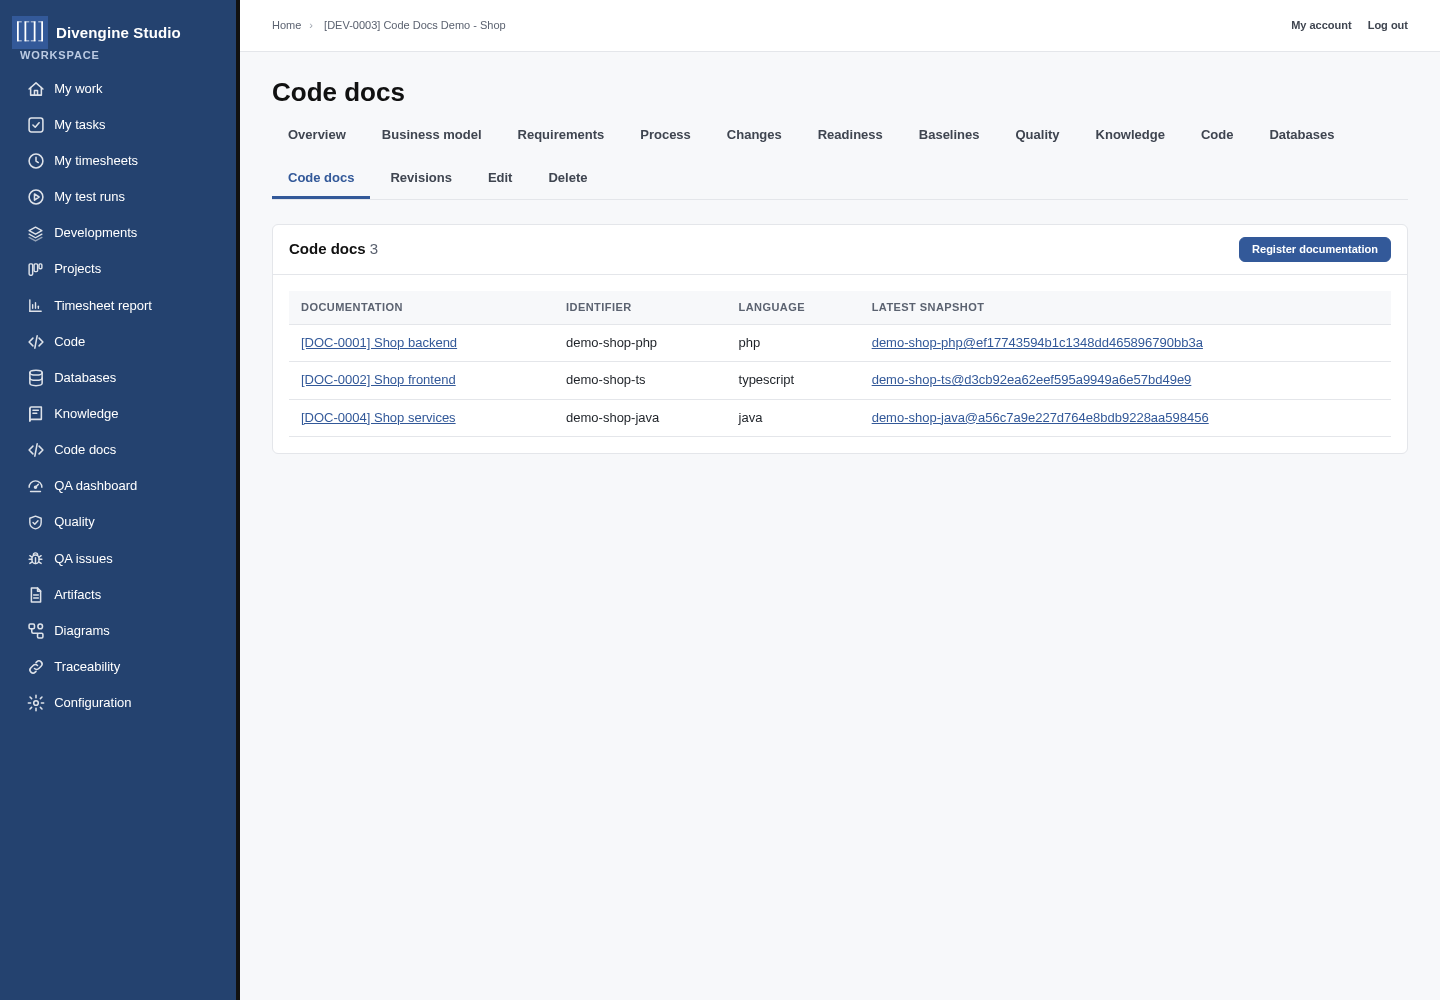
Task: Open the demo-shop-ts latest snapshot link
Action: (1031, 380)
